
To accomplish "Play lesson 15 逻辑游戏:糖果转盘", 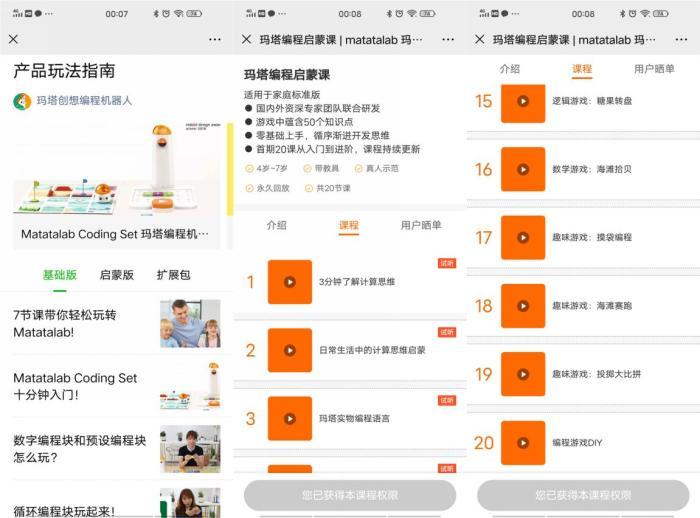I will 523,101.
